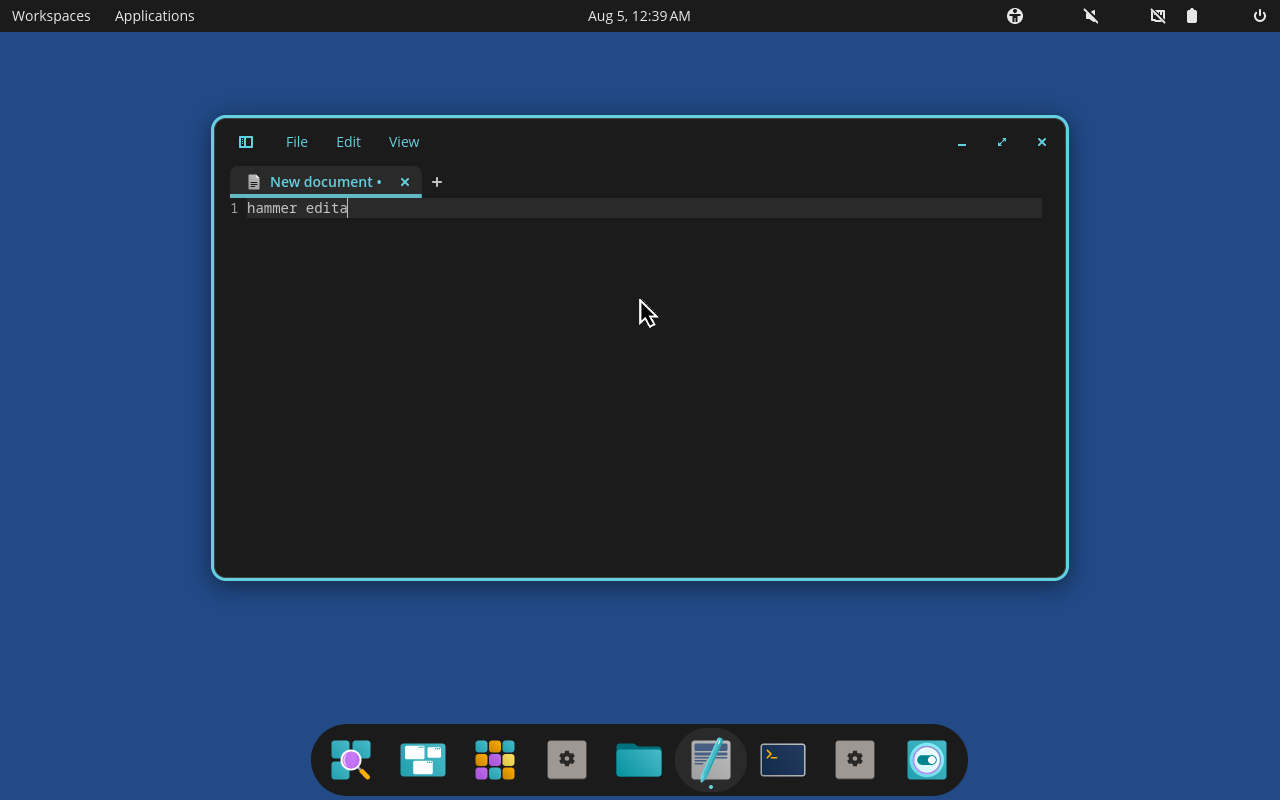Open the File menu

point(297,142)
